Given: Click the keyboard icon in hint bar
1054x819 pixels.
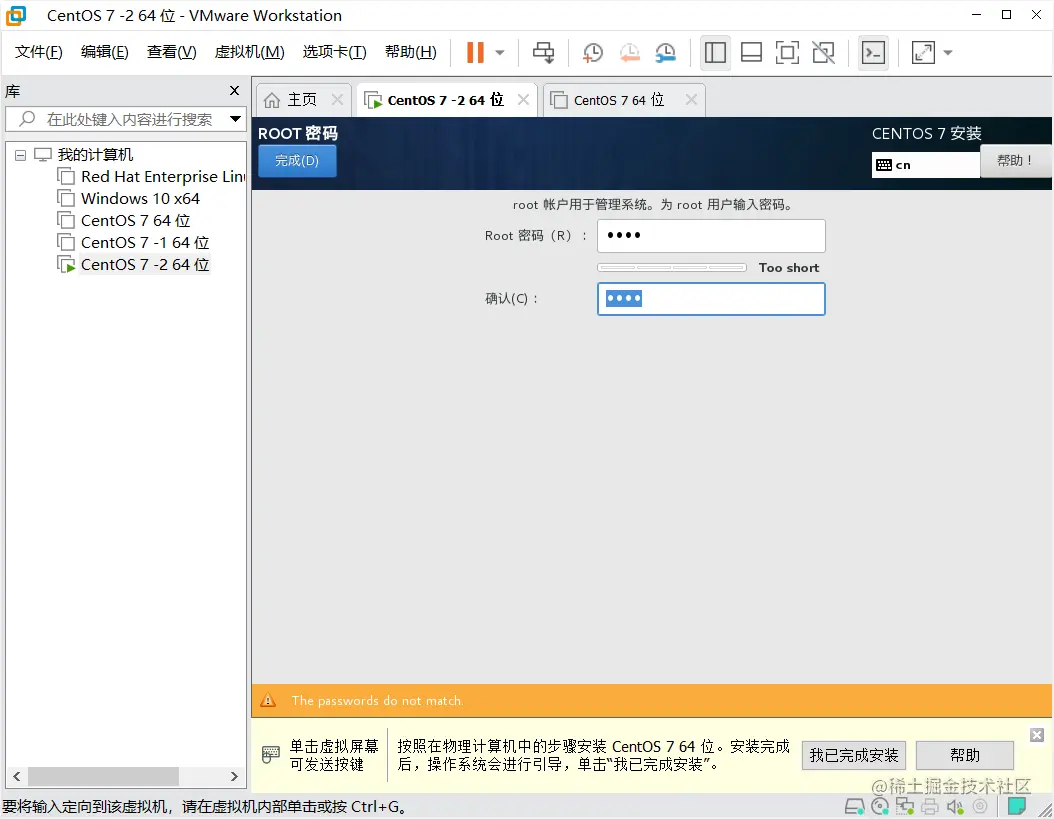Looking at the screenshot, I should click(270, 754).
